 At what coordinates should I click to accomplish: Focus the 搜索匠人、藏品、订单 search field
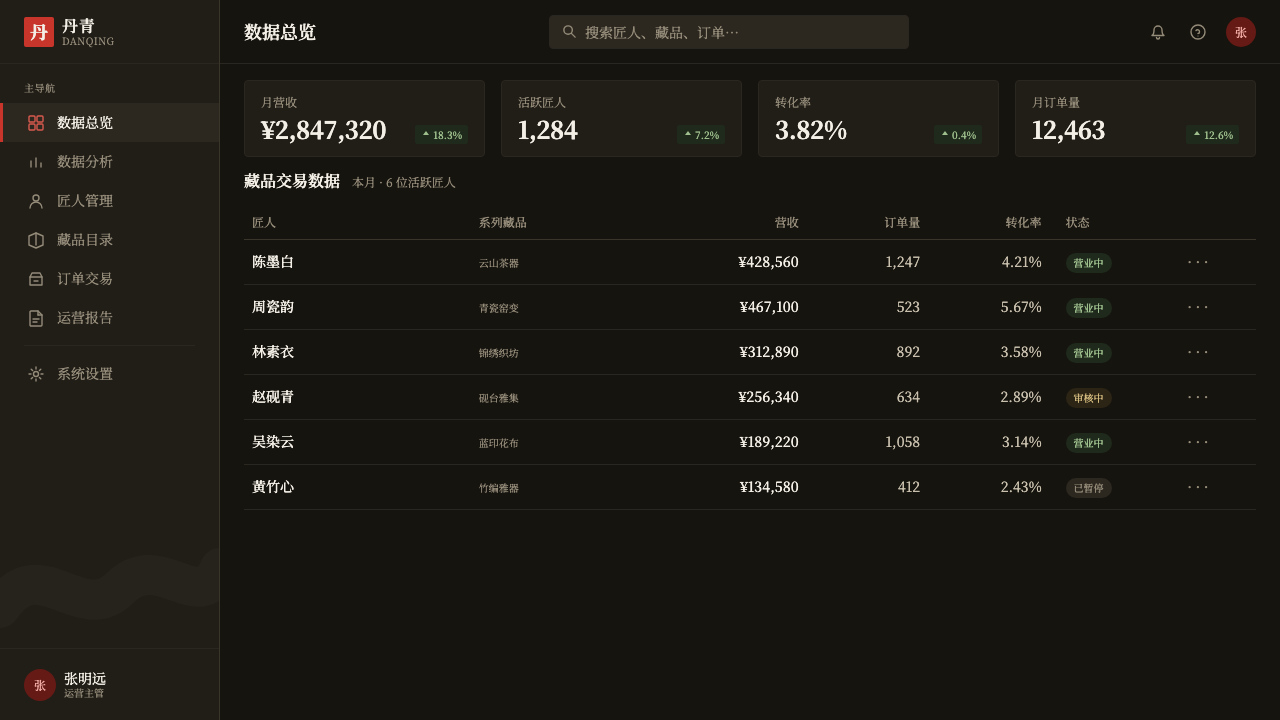[729, 32]
